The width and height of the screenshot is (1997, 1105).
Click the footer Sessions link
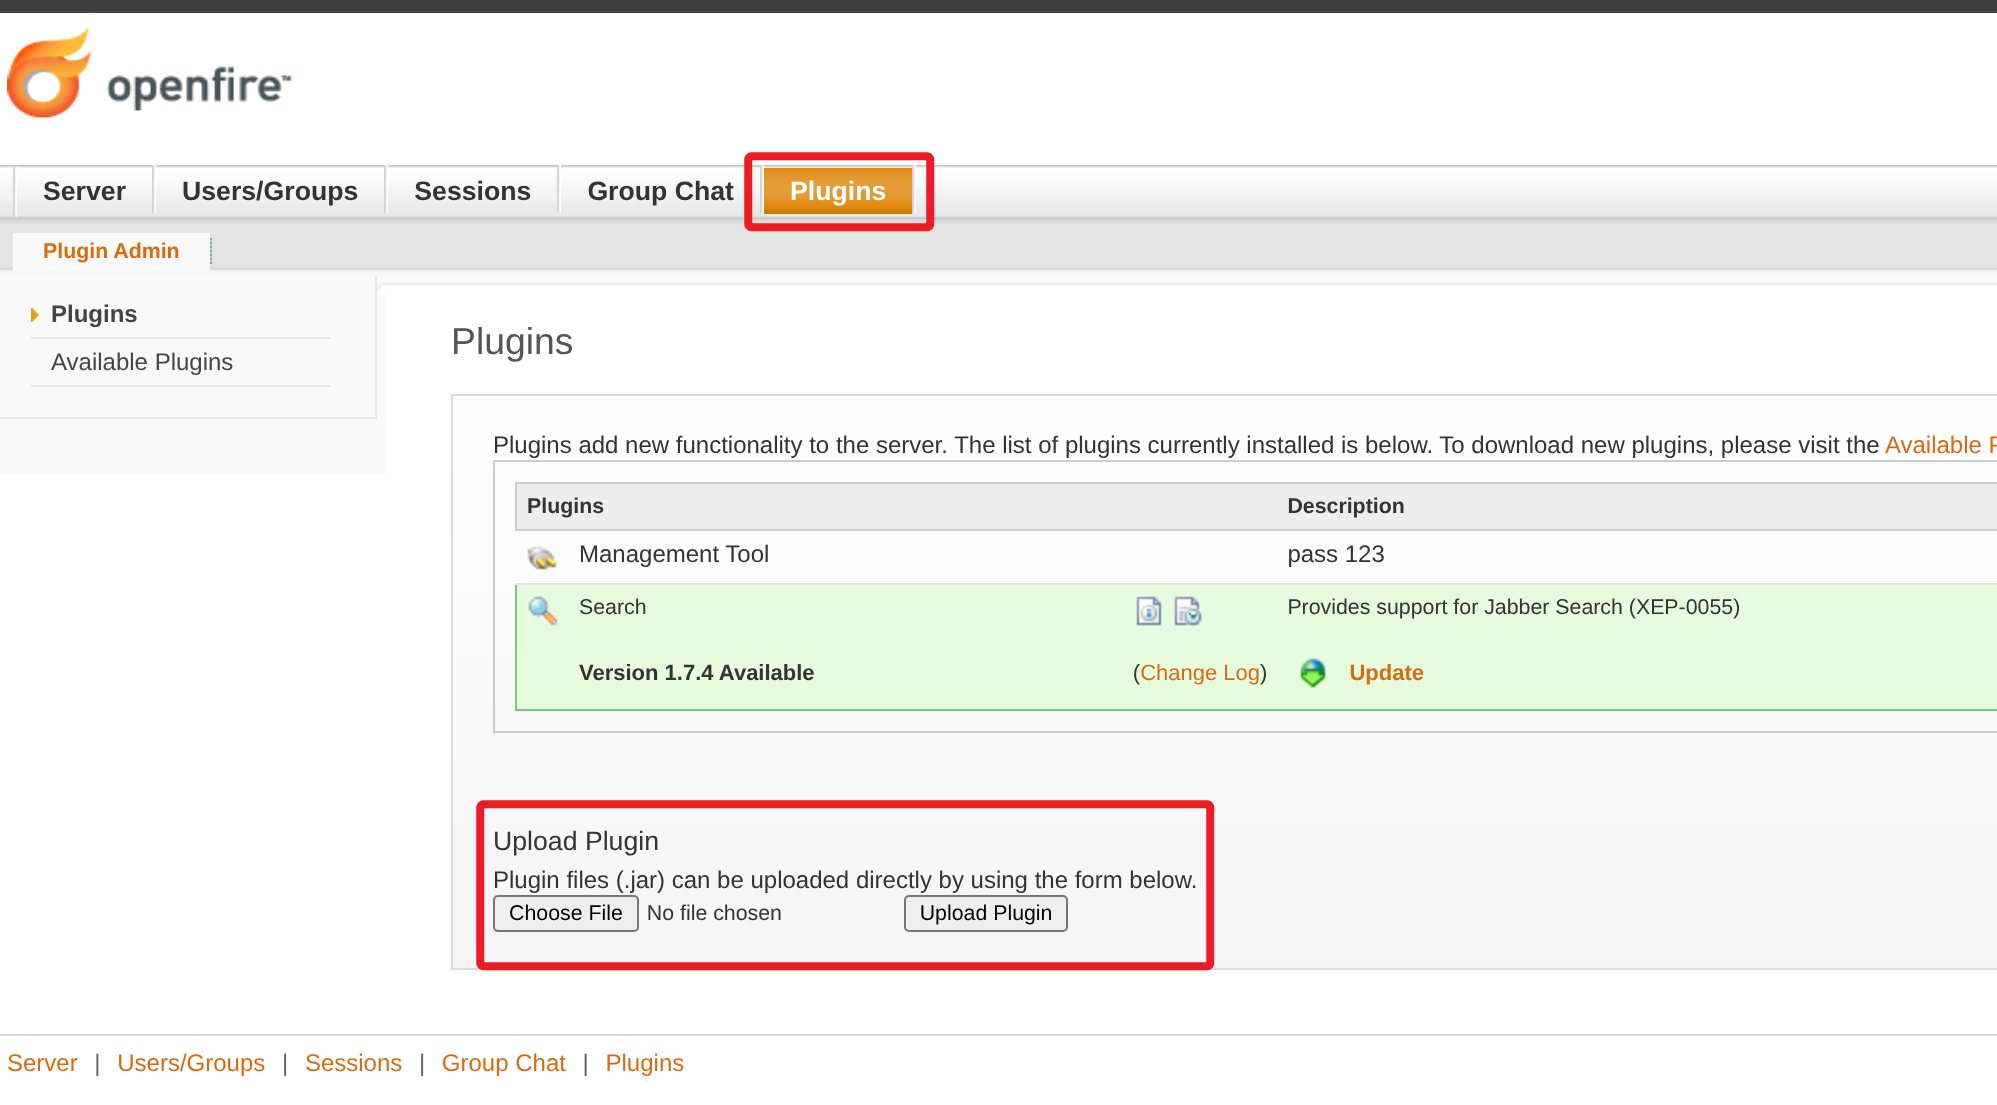(x=353, y=1063)
